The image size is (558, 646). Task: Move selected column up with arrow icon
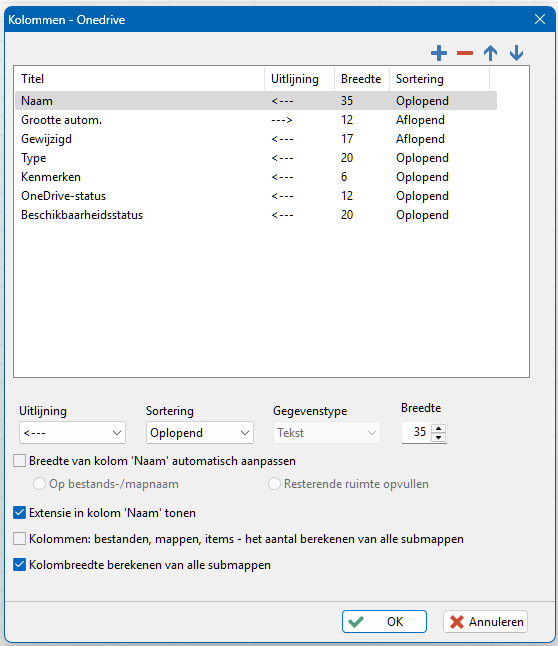(x=490, y=53)
